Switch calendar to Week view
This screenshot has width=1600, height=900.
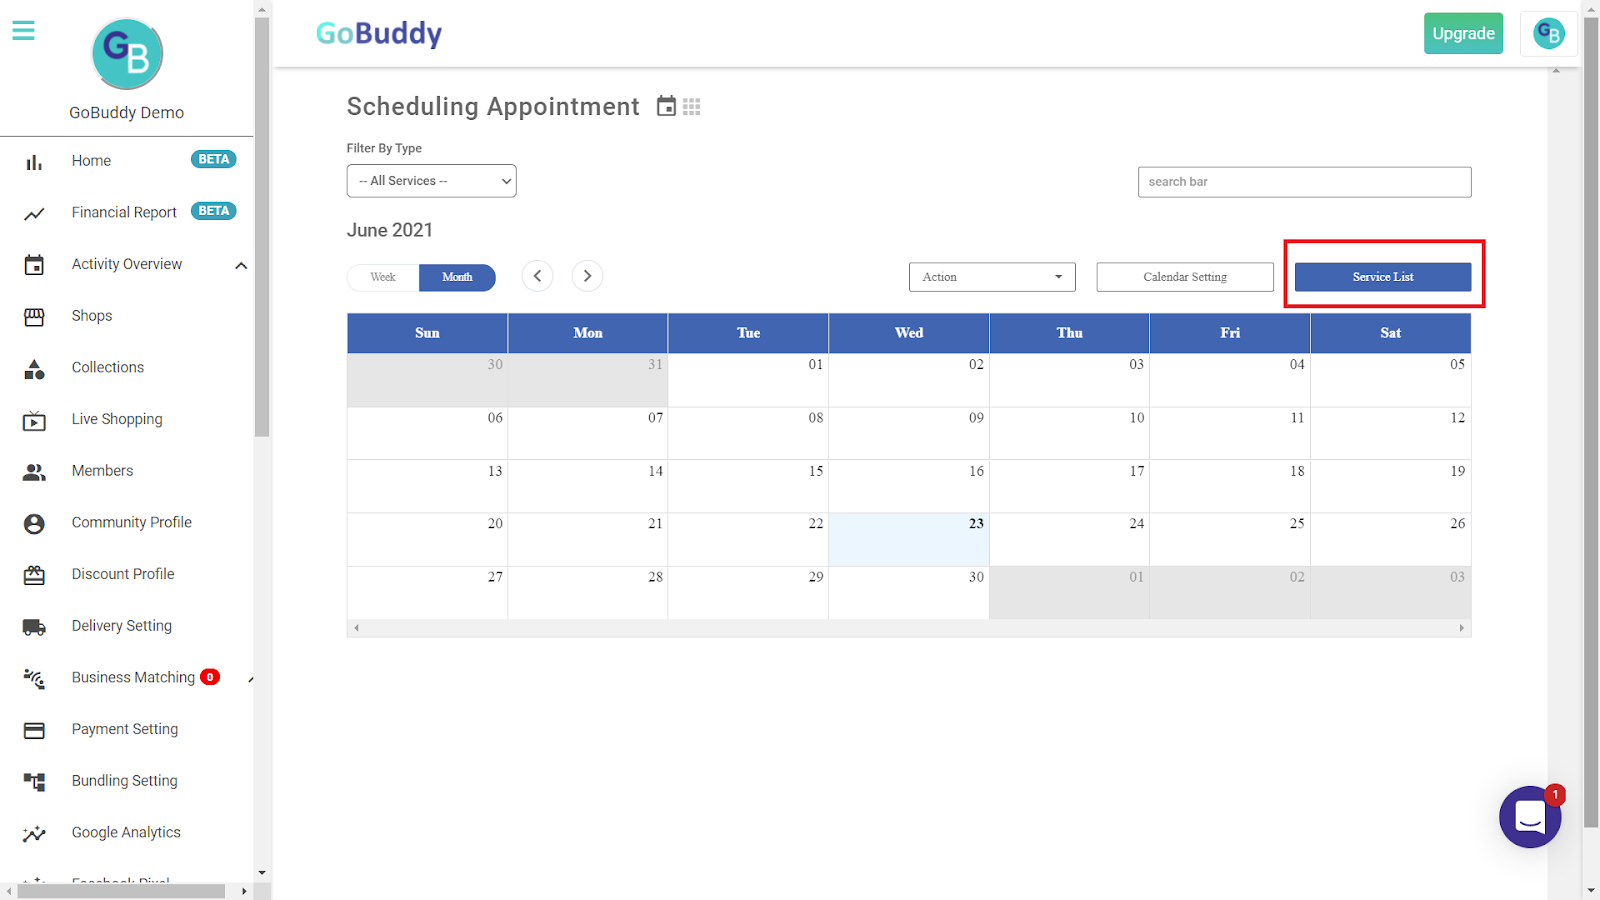[x=383, y=277]
